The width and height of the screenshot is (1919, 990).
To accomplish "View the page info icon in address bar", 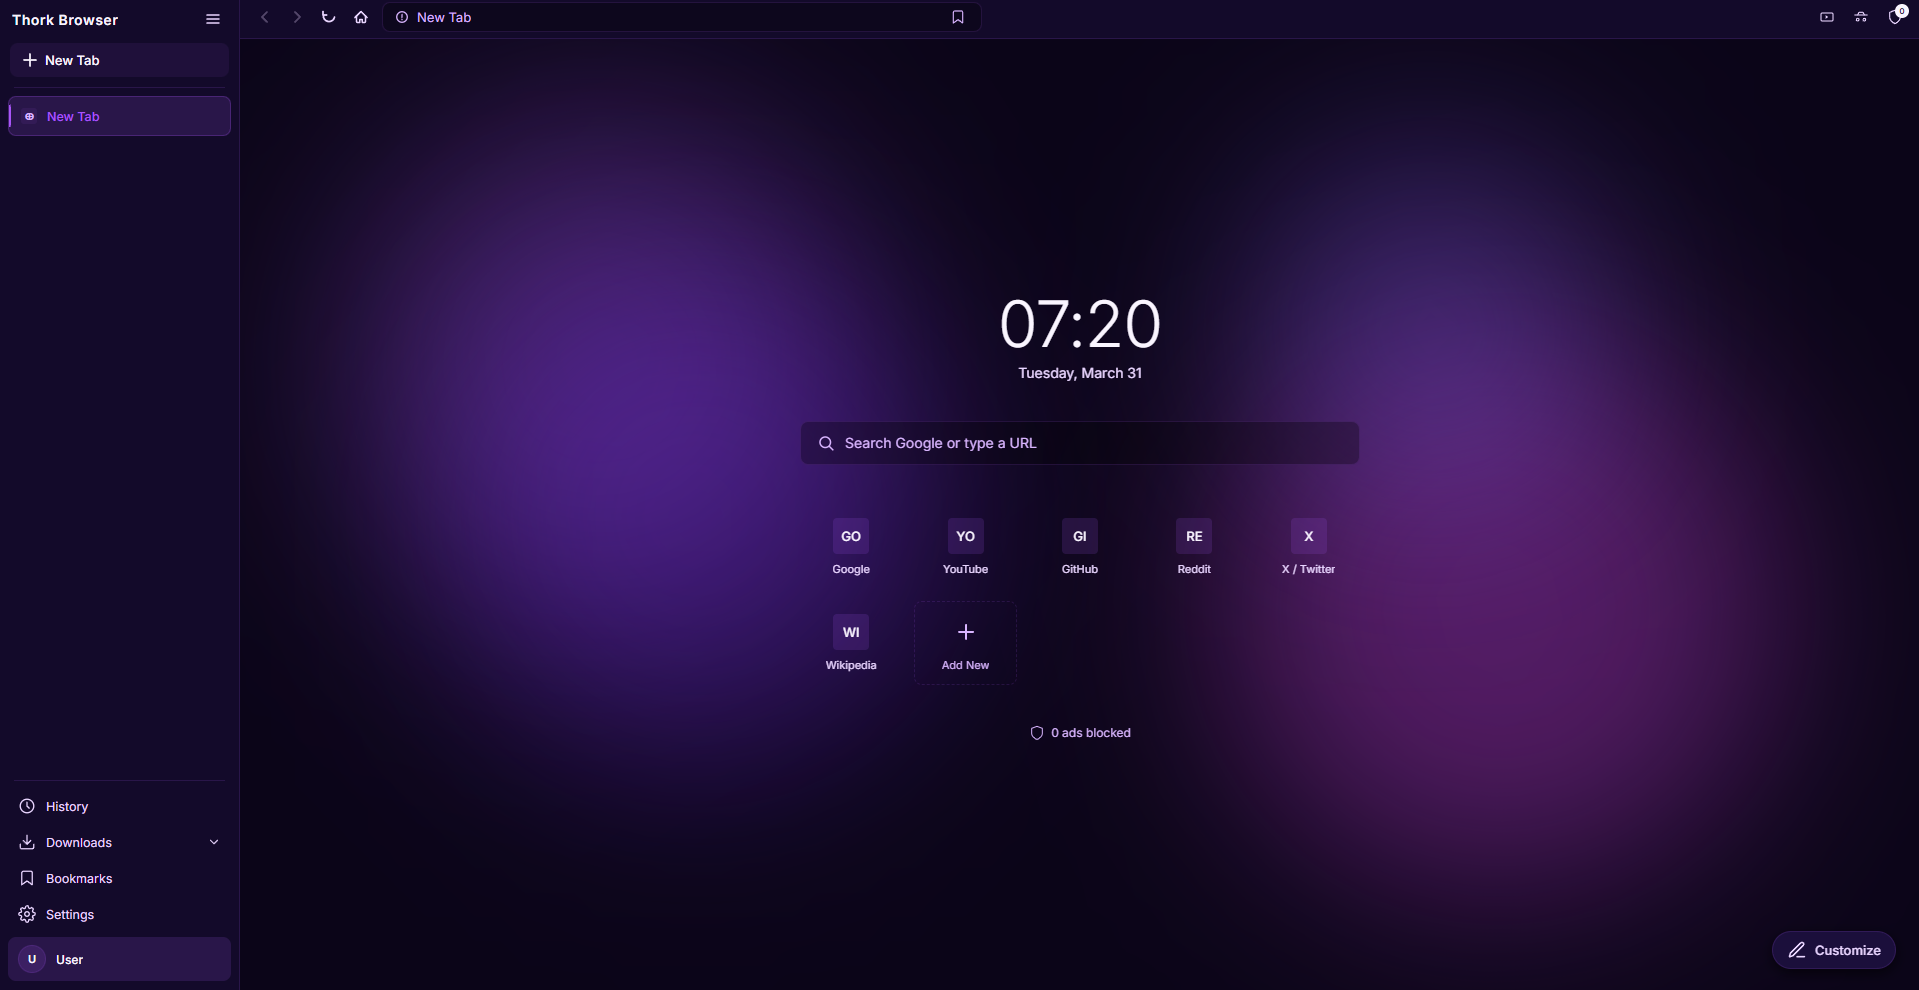I will 402,17.
